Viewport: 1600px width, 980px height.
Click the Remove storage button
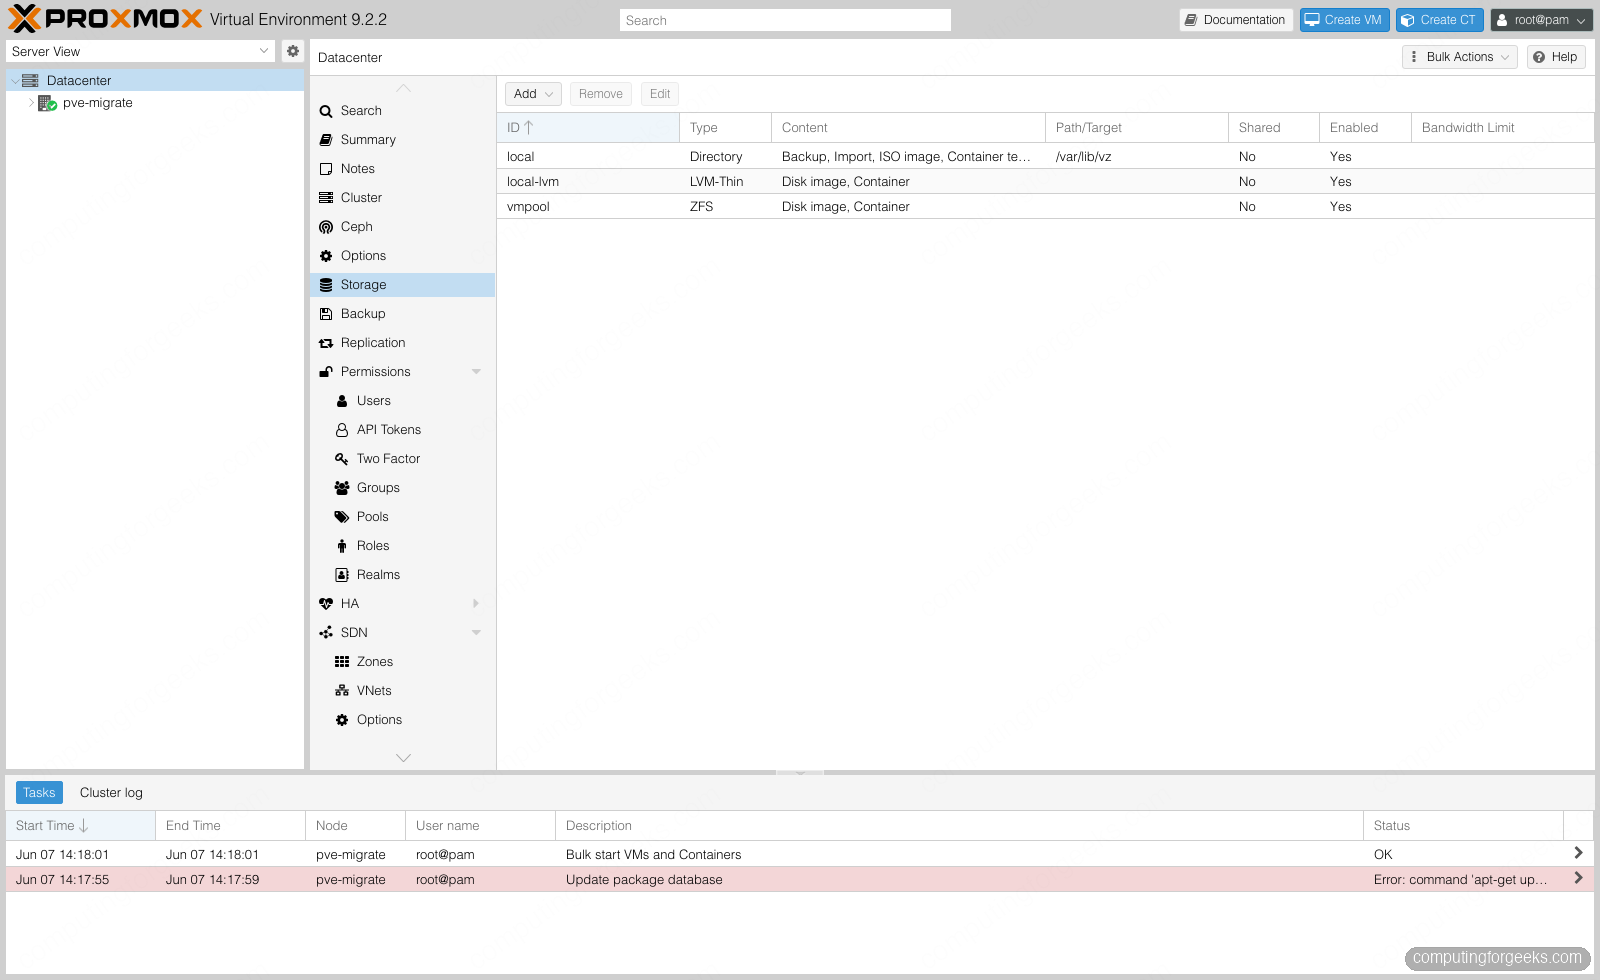600,94
